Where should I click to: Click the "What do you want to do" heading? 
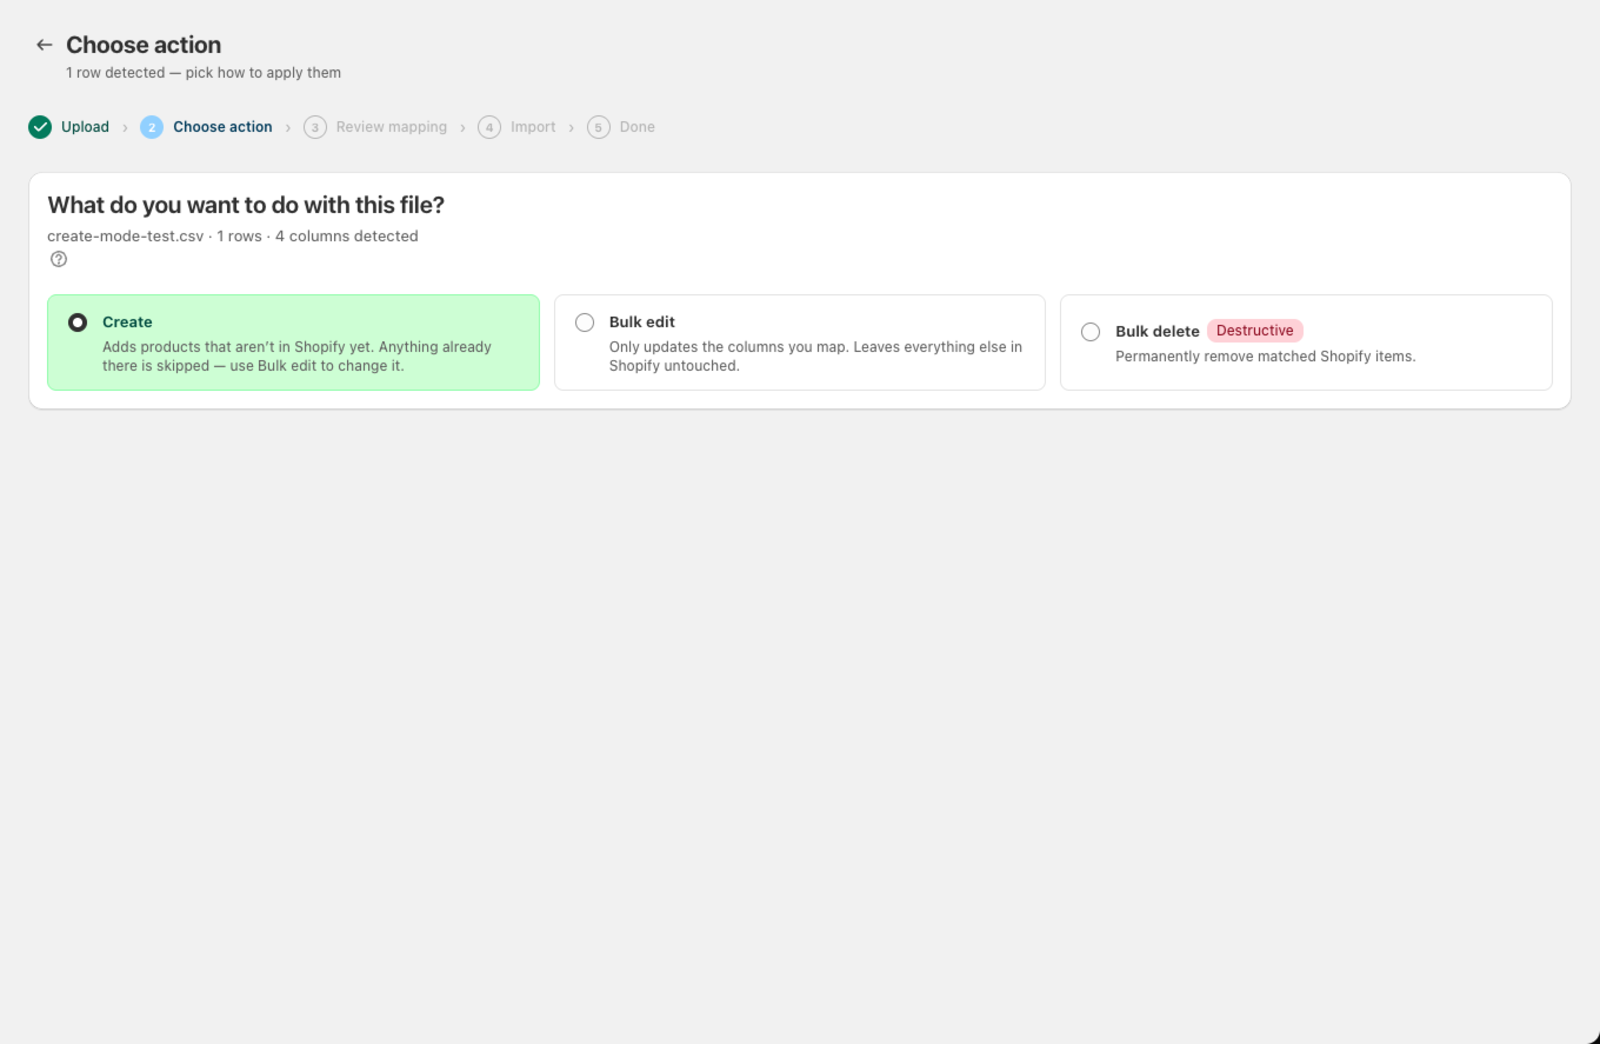click(x=246, y=205)
